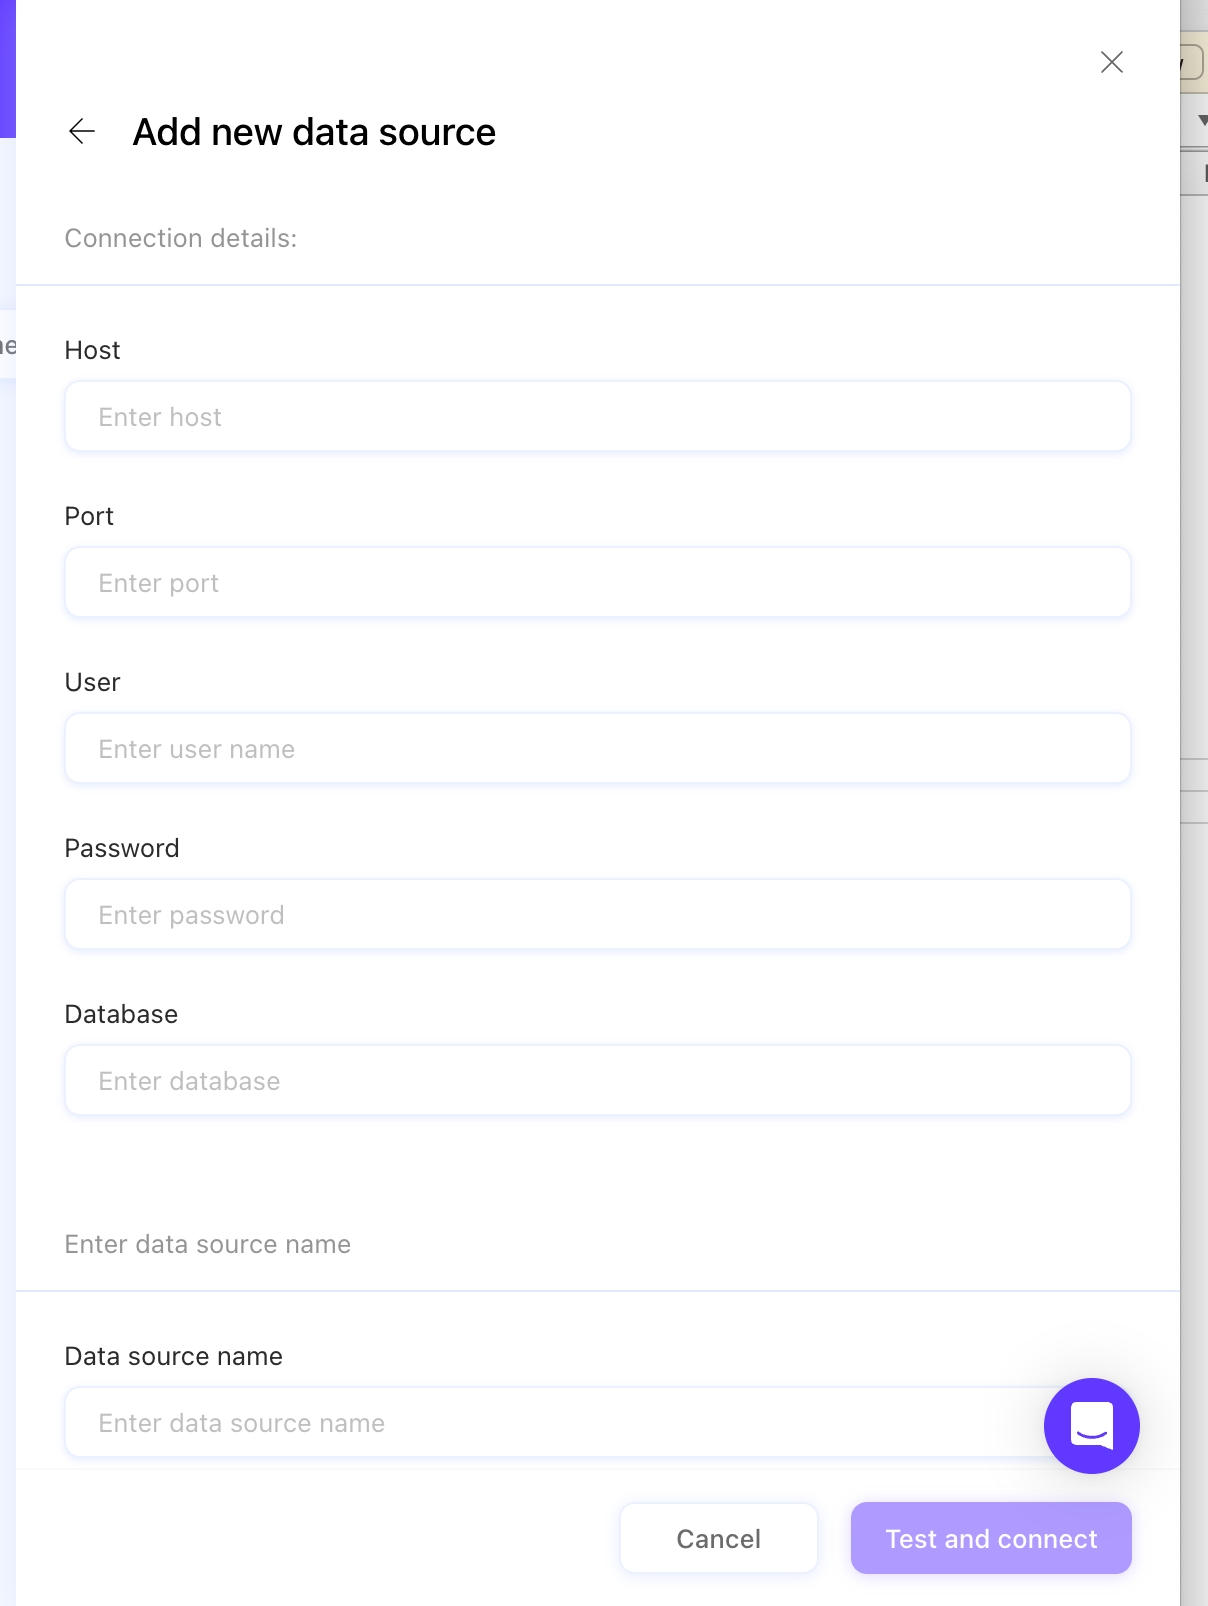Click the Test and connect button

click(990, 1538)
